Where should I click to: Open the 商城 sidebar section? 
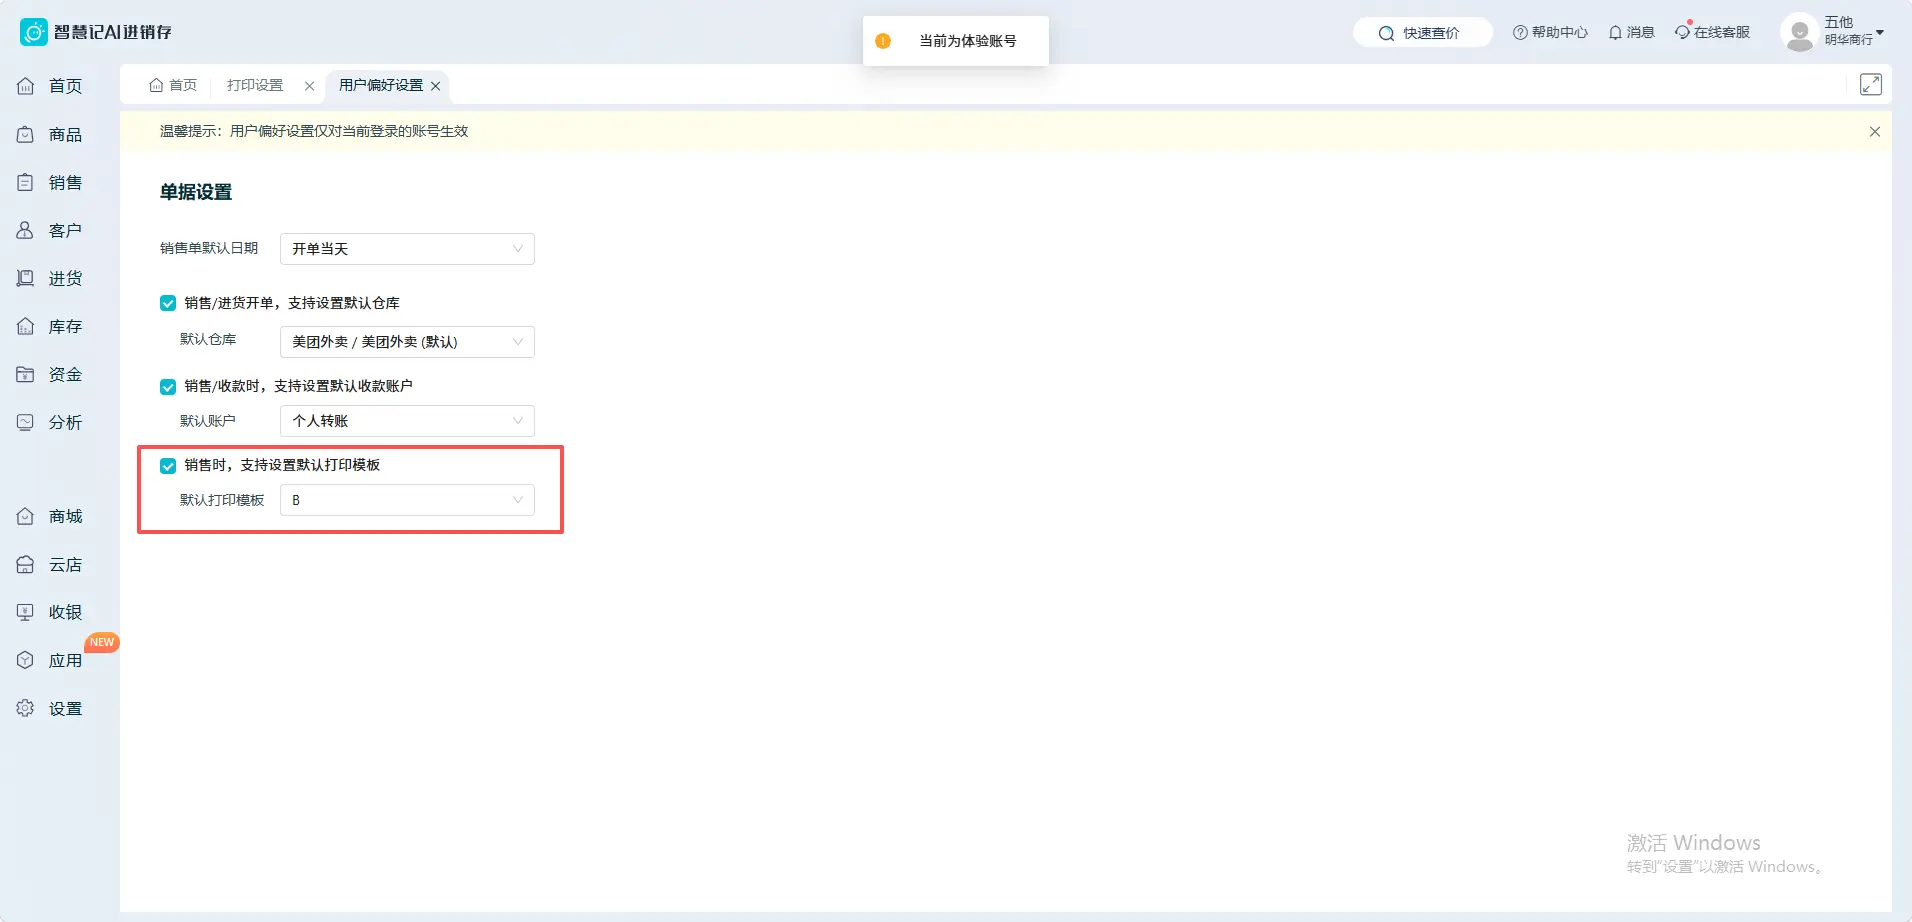50,516
